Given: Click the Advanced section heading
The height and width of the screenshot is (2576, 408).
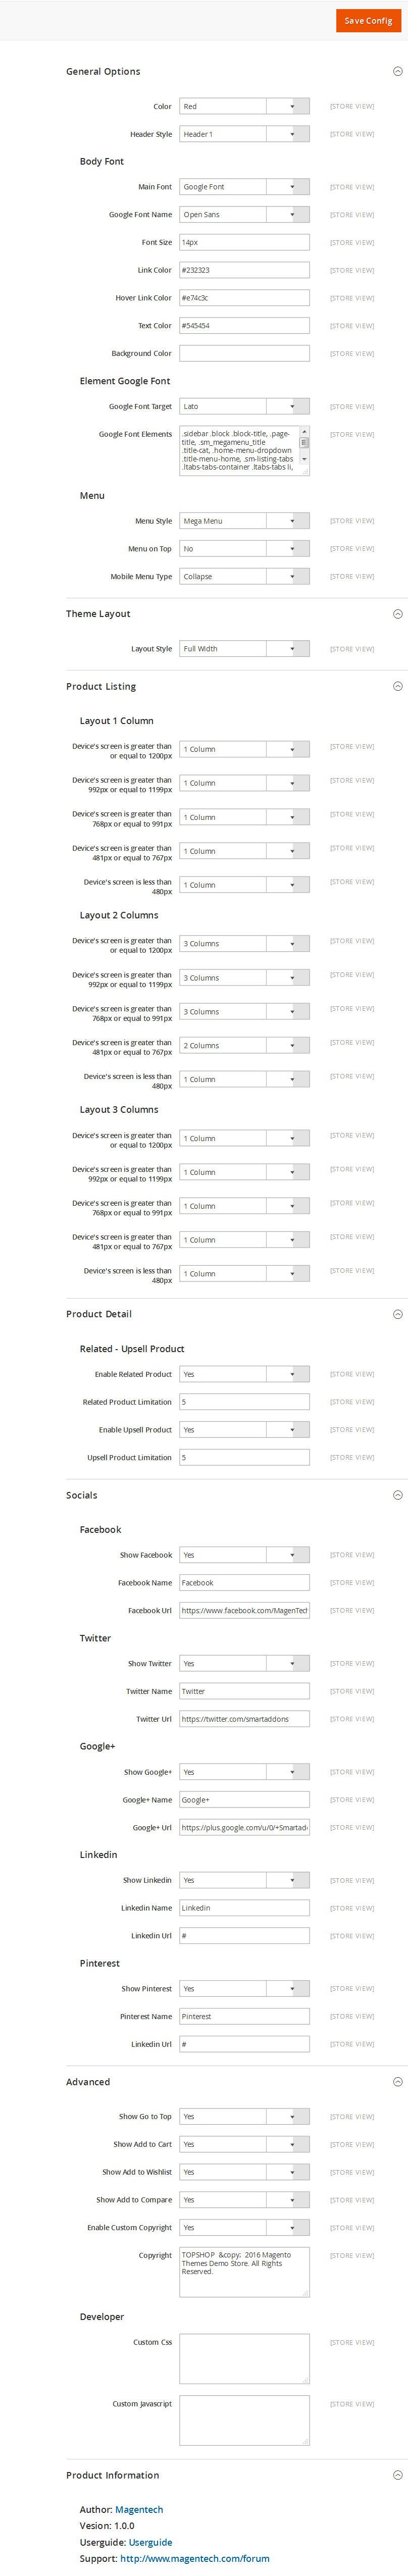Looking at the screenshot, I should coord(88,2082).
